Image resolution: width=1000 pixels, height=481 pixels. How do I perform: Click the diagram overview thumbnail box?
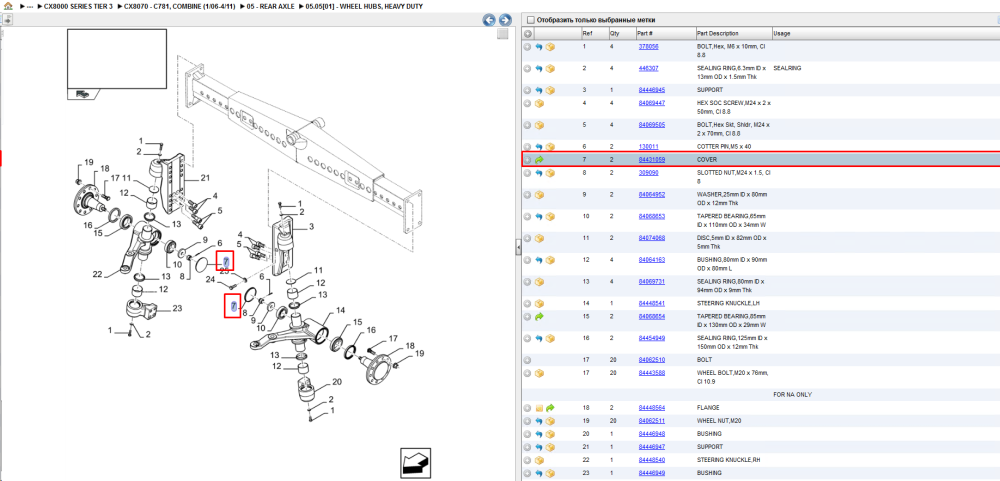(x=117, y=59)
